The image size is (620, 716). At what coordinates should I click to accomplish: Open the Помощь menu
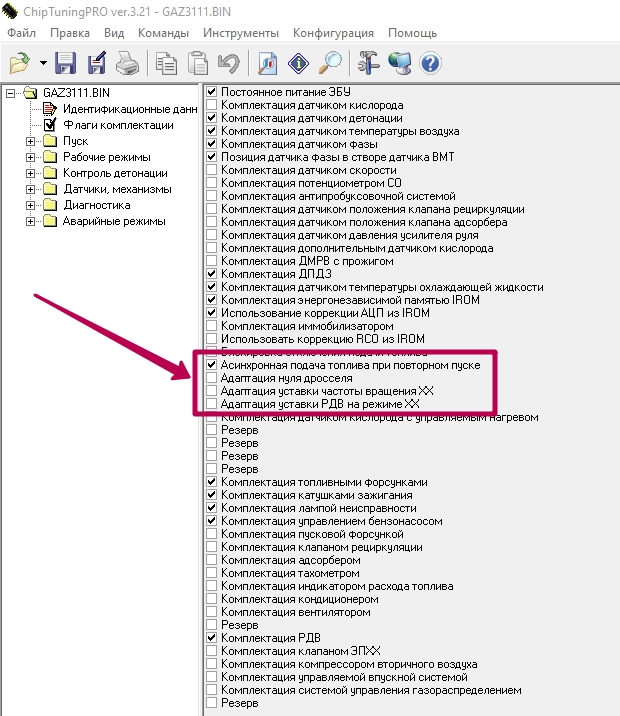click(412, 33)
